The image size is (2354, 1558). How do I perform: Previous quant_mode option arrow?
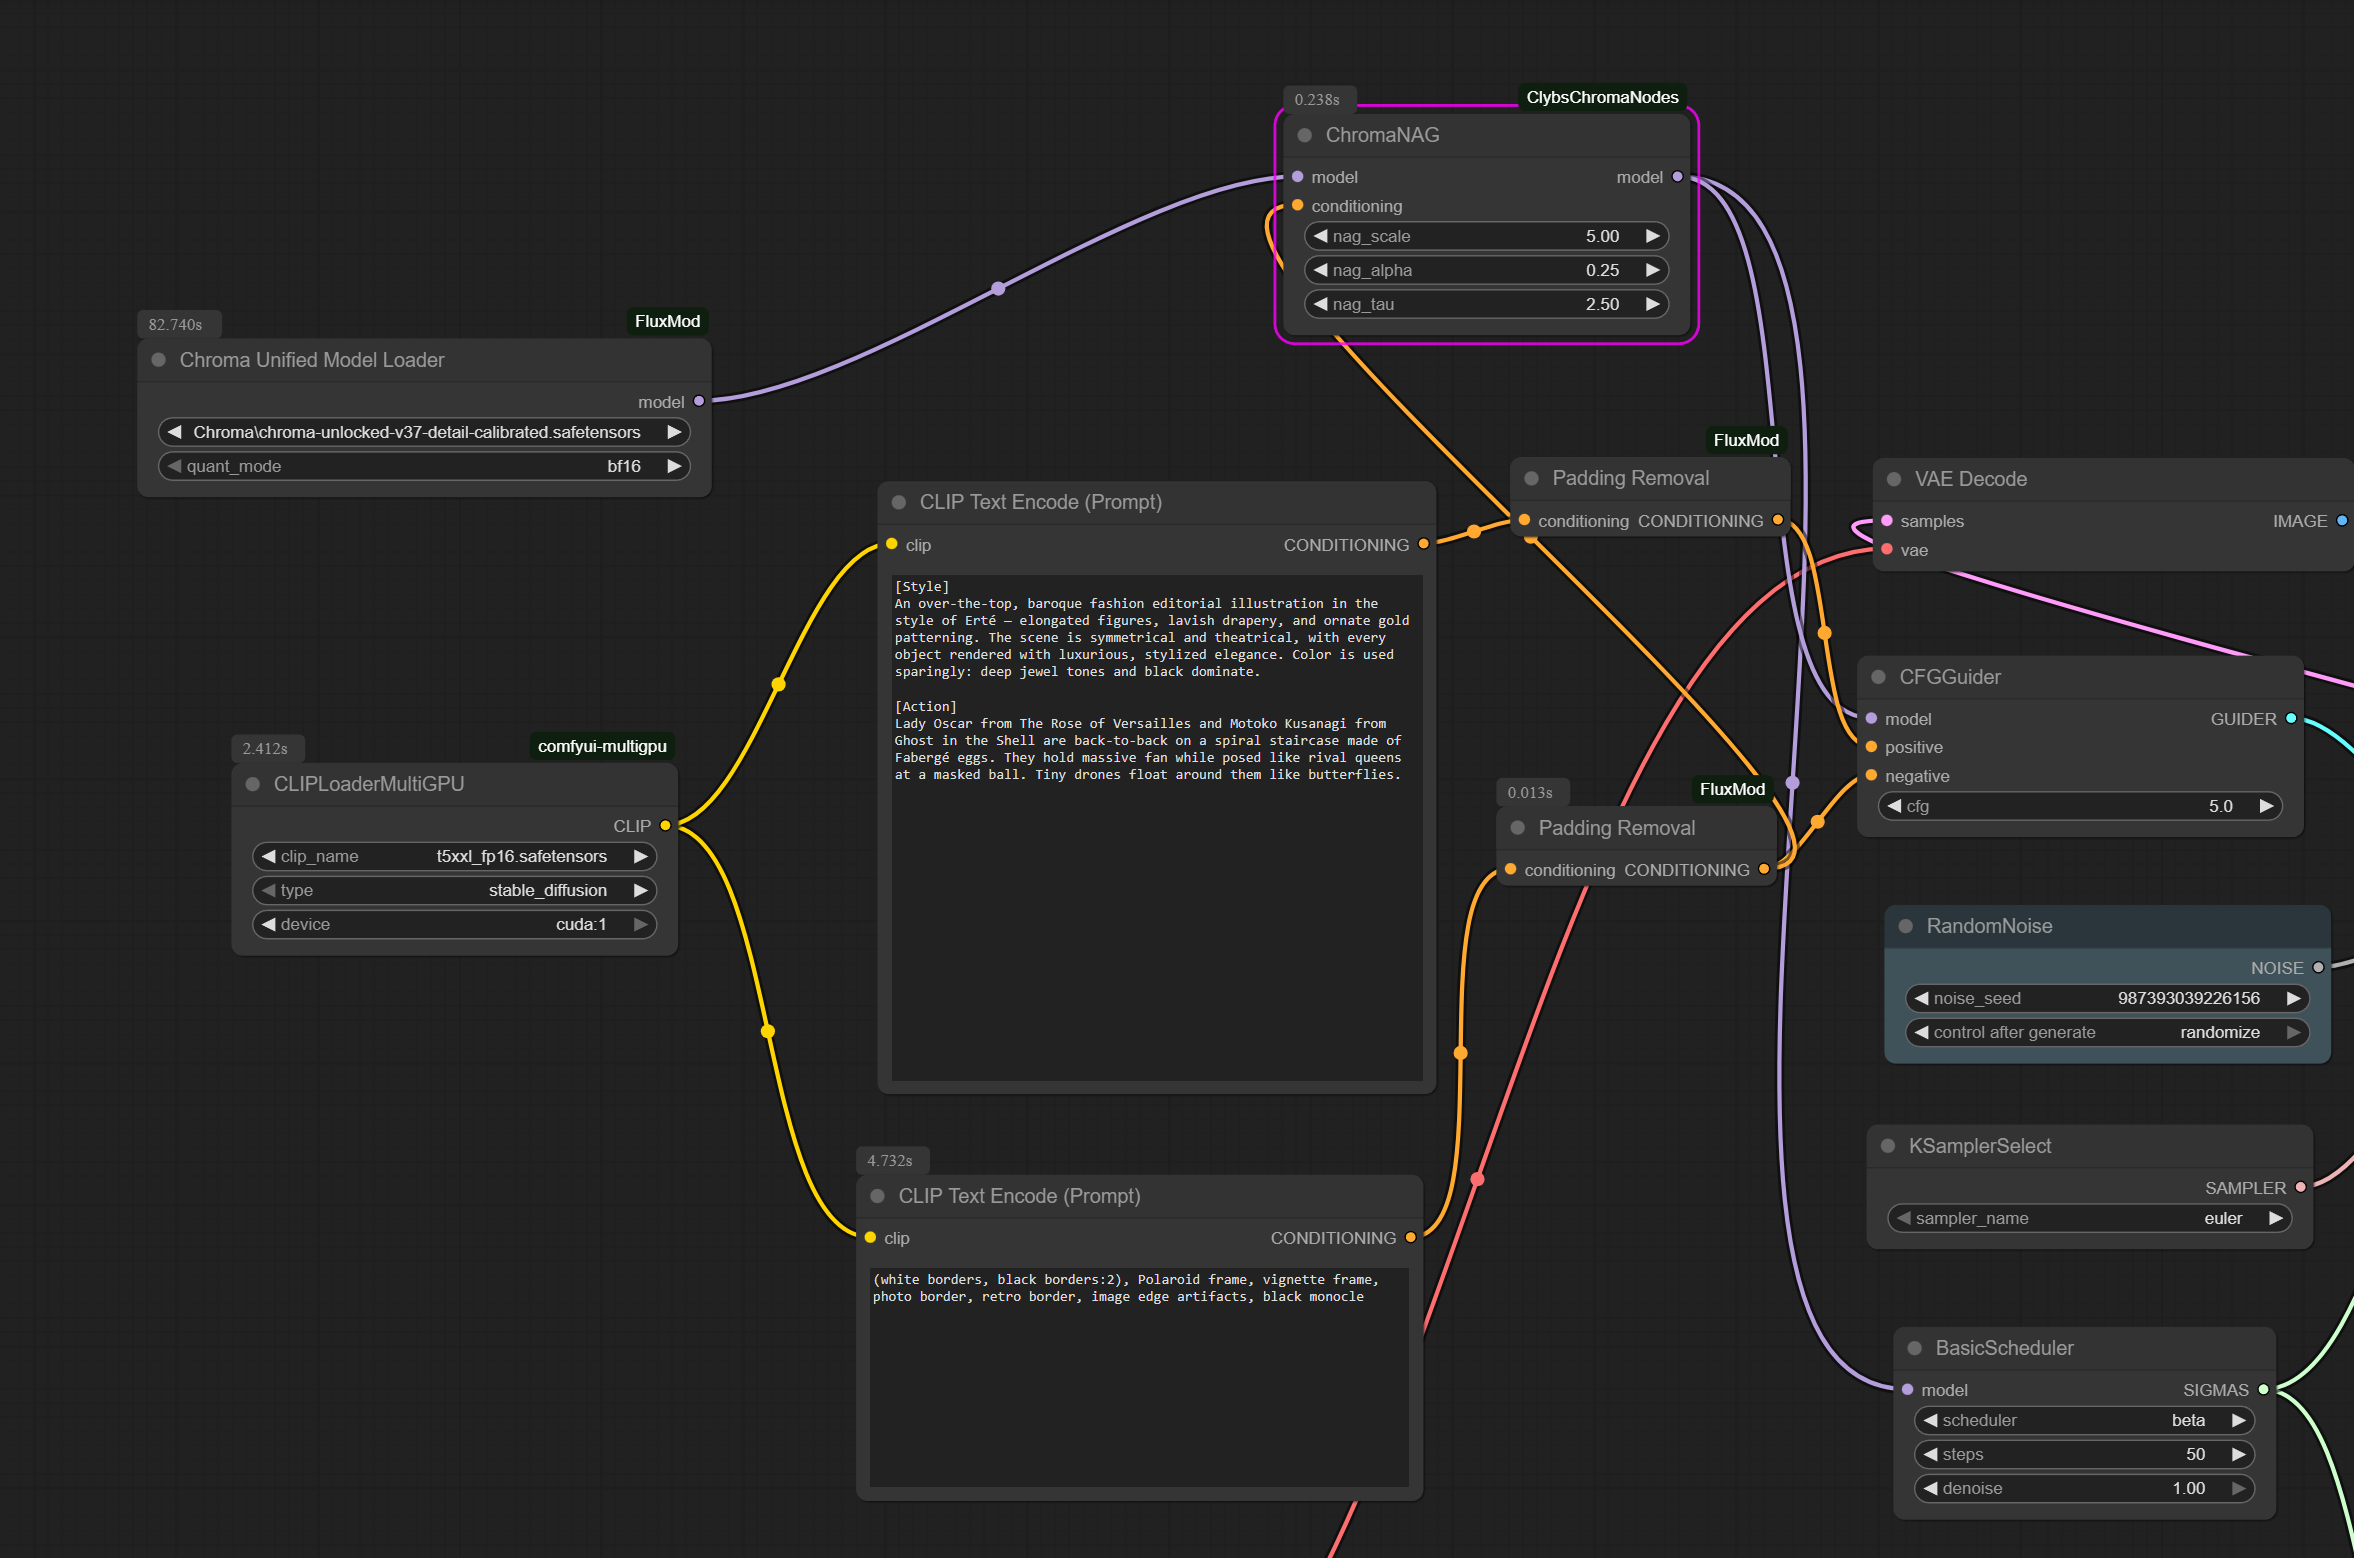[174, 466]
